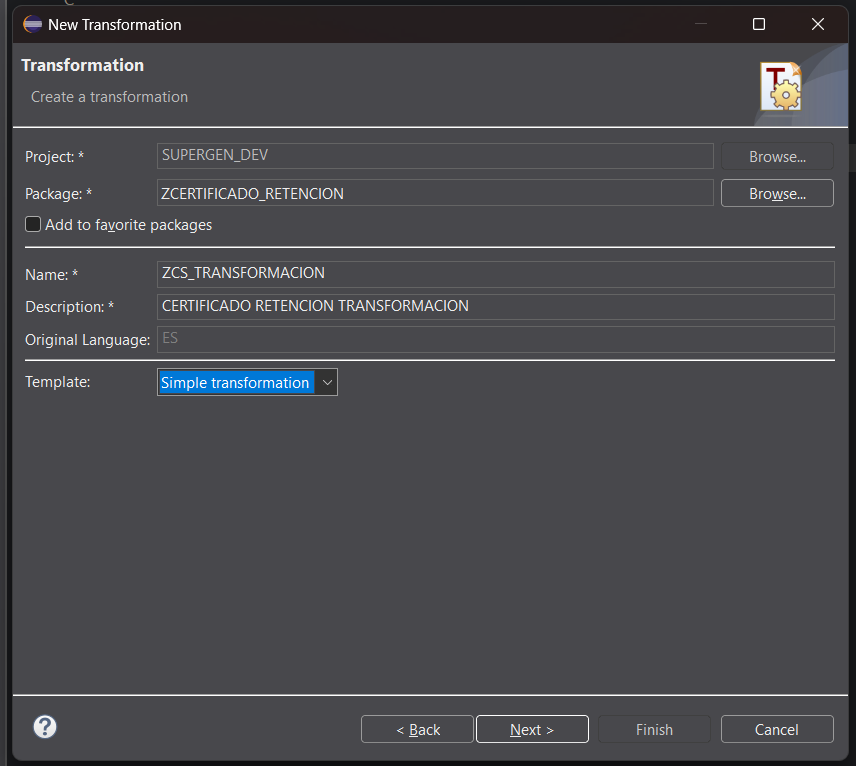Select the Description text field
The width and height of the screenshot is (856, 766).
[x=495, y=306]
